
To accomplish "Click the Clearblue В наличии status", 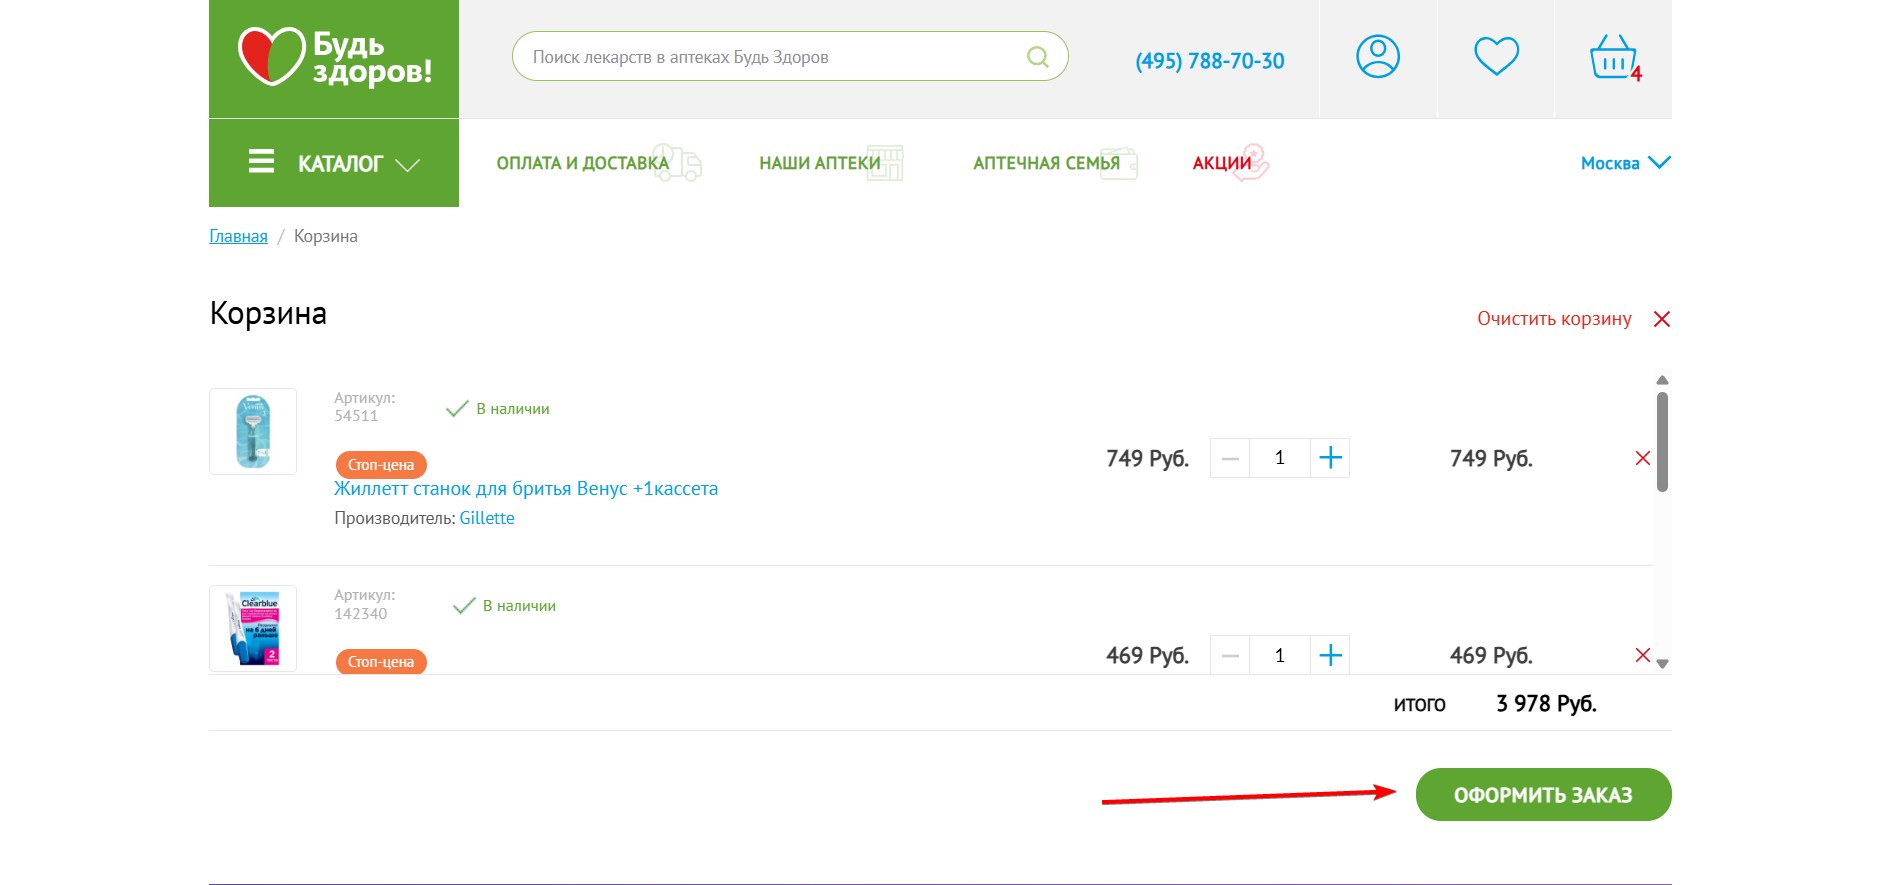I will click(x=504, y=606).
